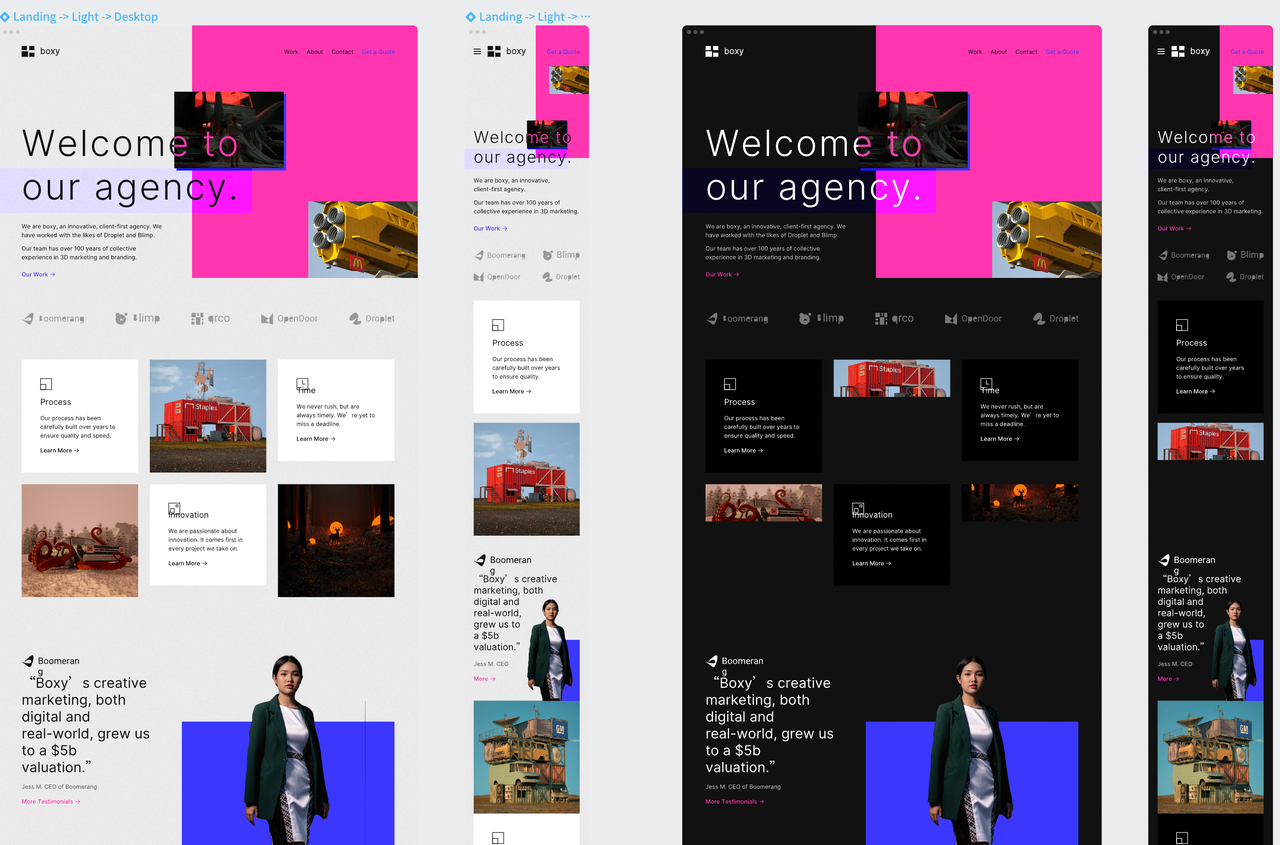Viewport: 1280px width, 845px height.
Task: Click the Innovation card icon in light desktop frame
Action: pos(174,508)
